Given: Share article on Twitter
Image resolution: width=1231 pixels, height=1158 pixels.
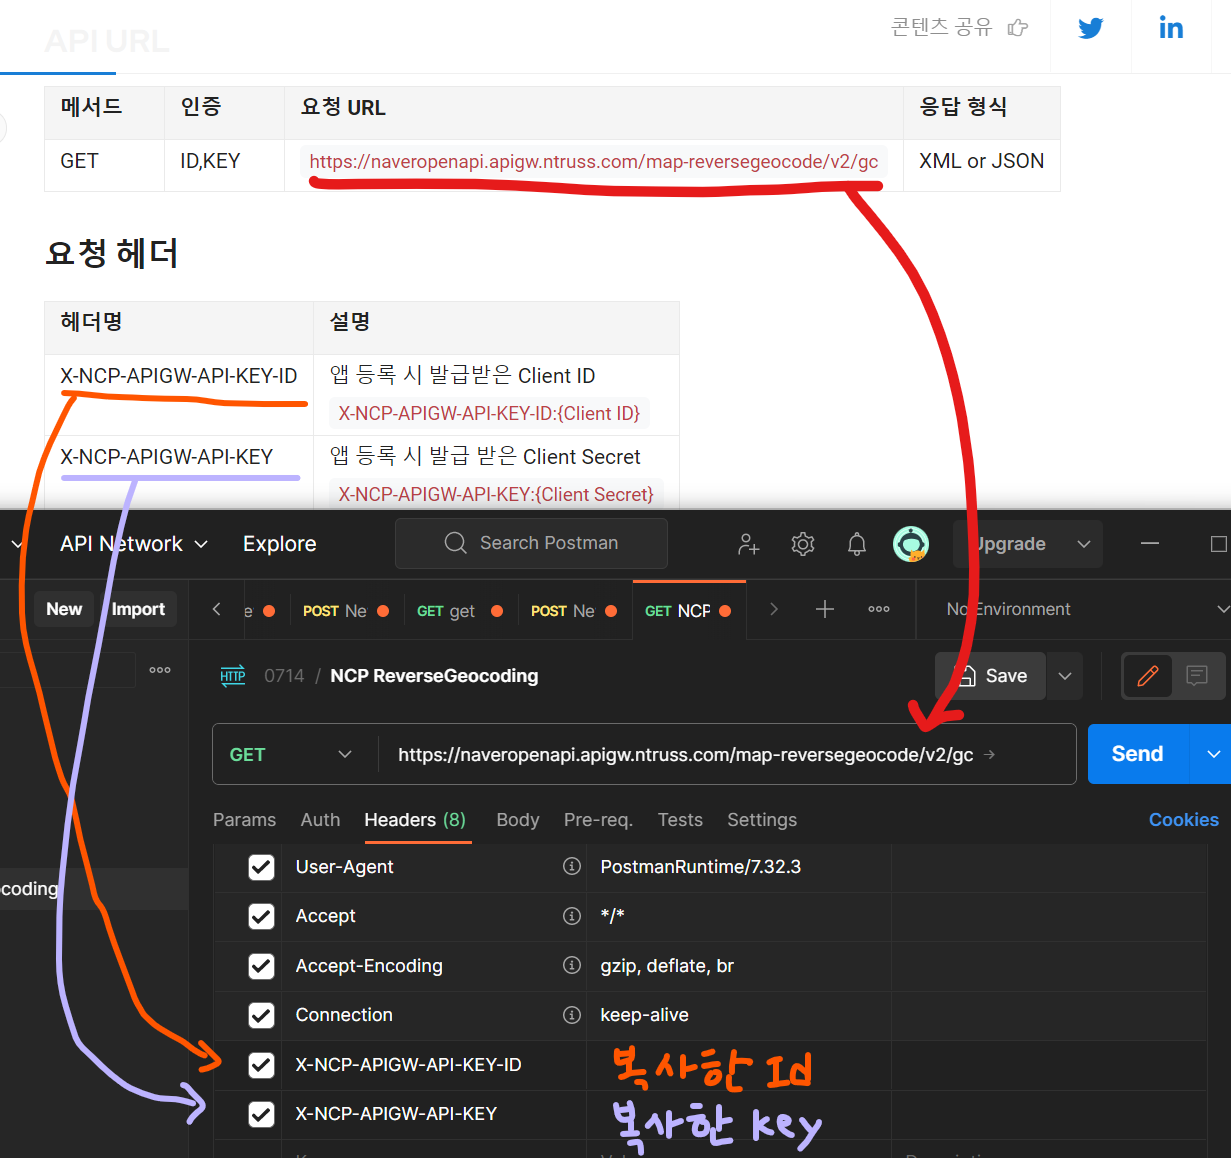Looking at the screenshot, I should (1090, 28).
